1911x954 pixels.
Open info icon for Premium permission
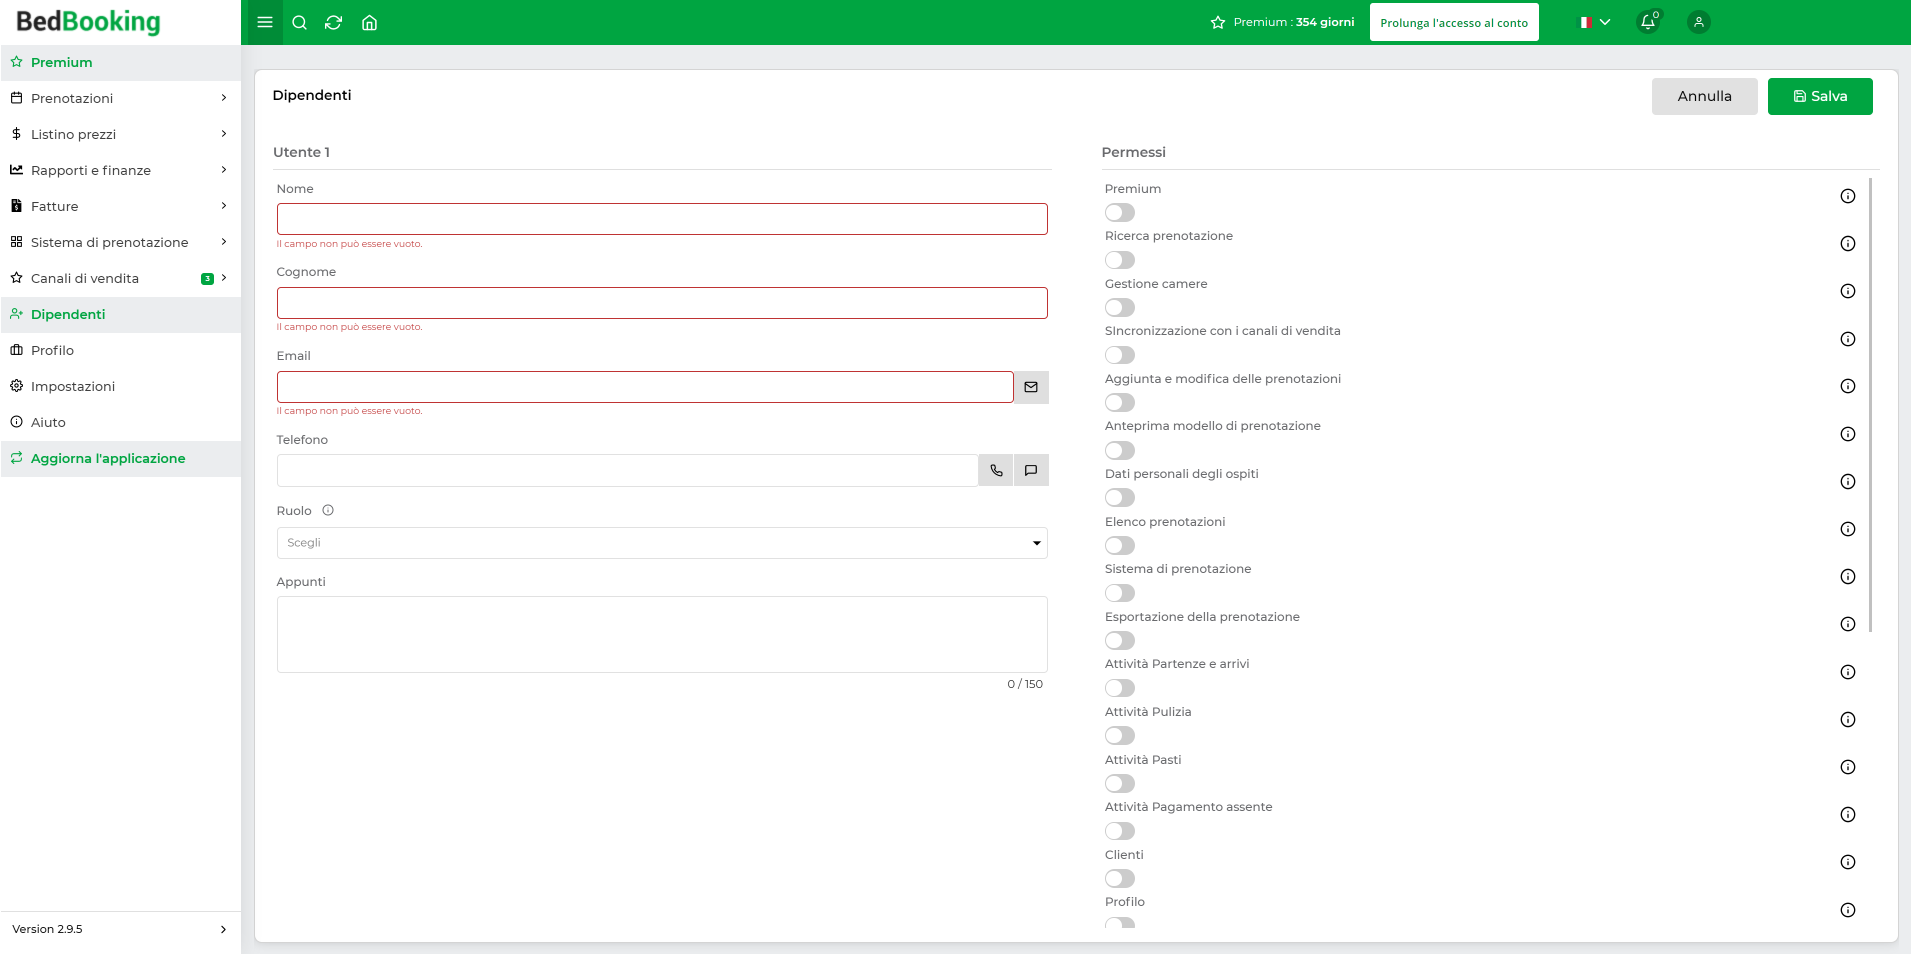tap(1848, 196)
